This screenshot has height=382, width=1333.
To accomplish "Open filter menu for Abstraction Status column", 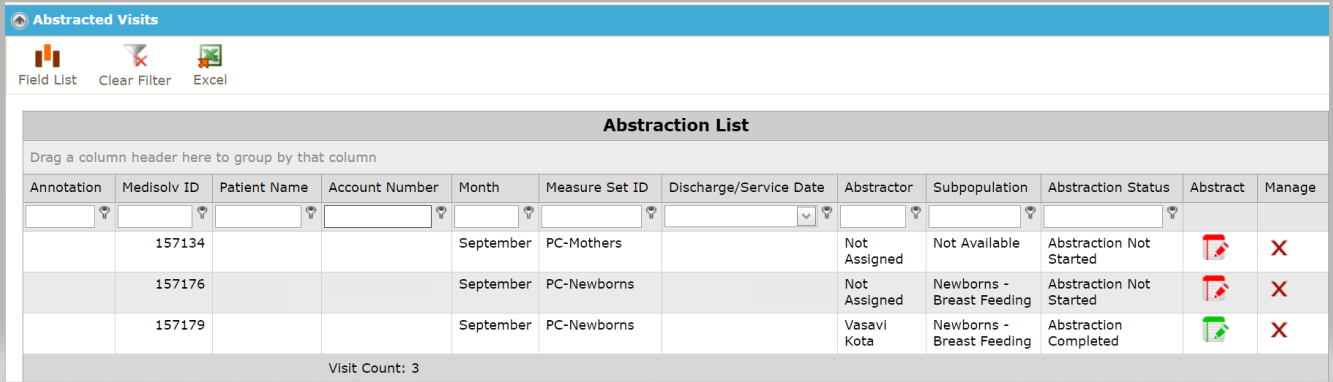I will coord(1174,213).
